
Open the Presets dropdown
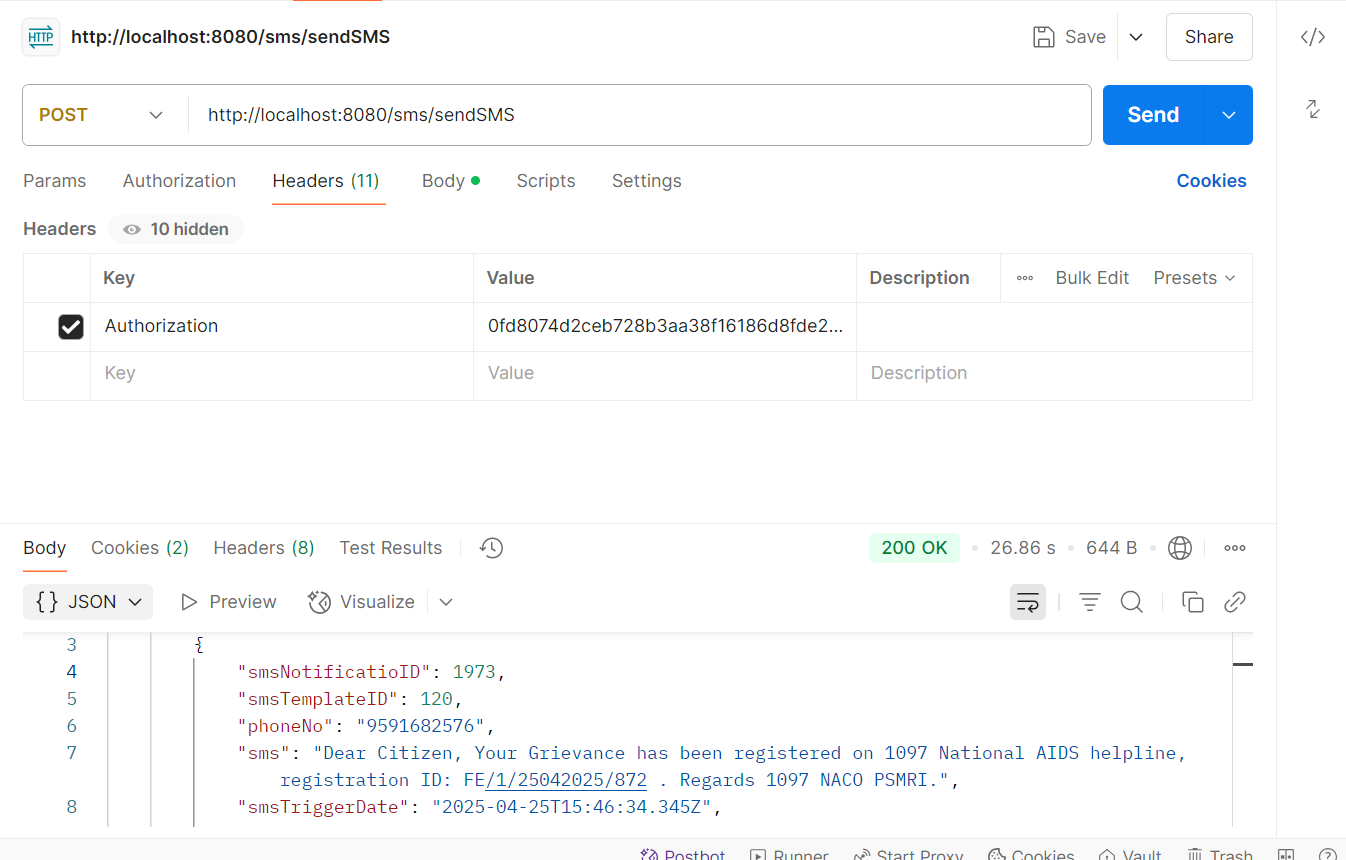(1194, 278)
